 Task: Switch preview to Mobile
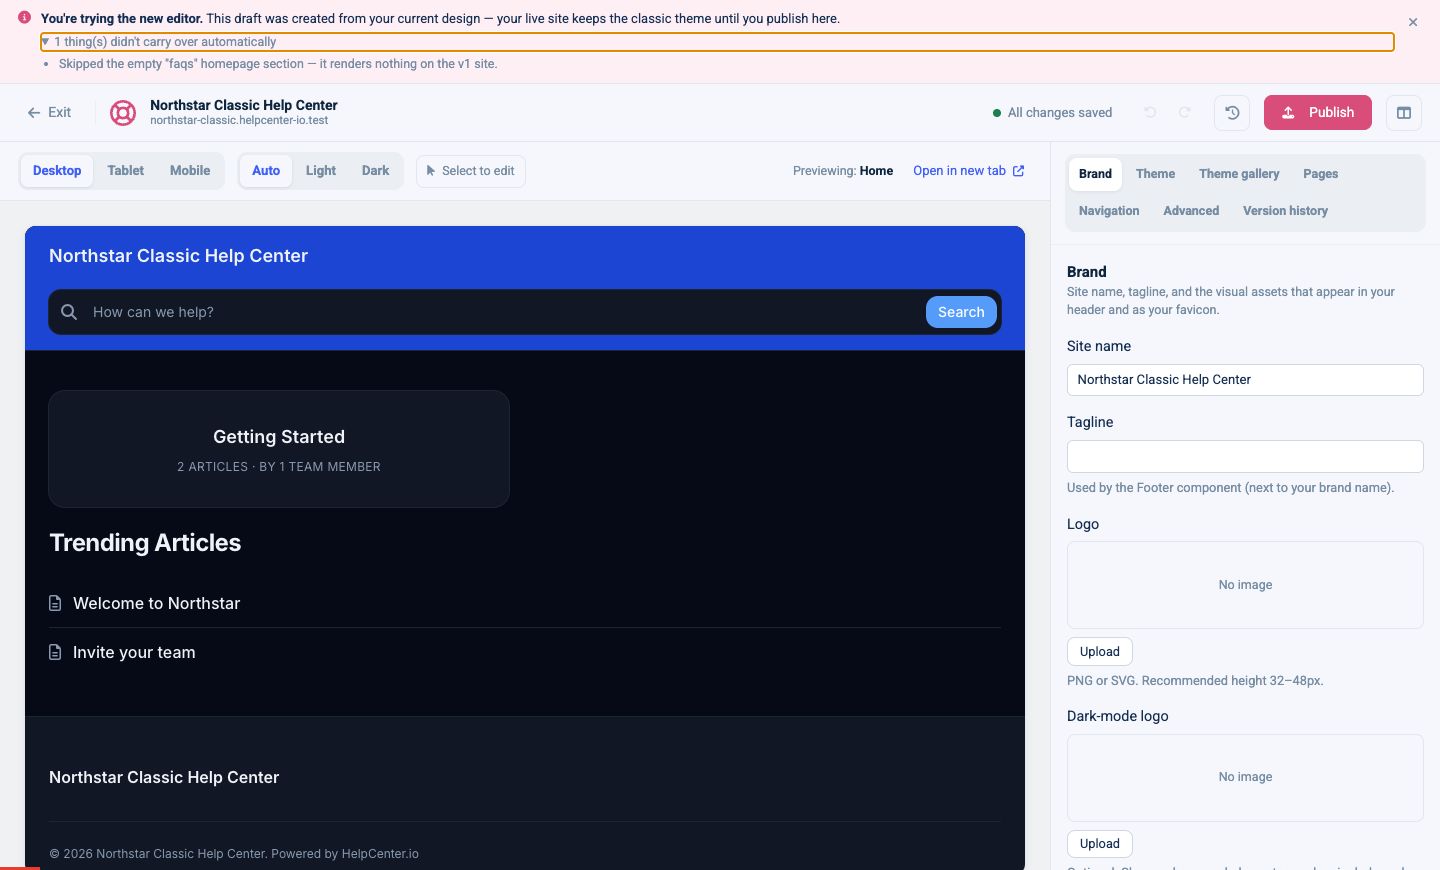tap(190, 171)
